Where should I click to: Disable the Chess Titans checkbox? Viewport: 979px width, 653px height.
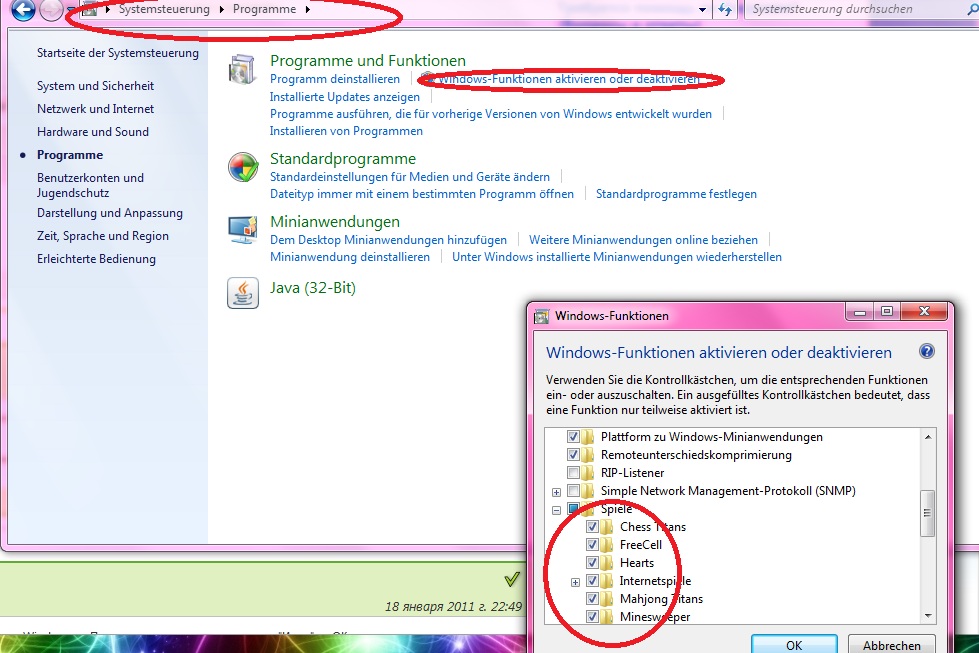592,527
